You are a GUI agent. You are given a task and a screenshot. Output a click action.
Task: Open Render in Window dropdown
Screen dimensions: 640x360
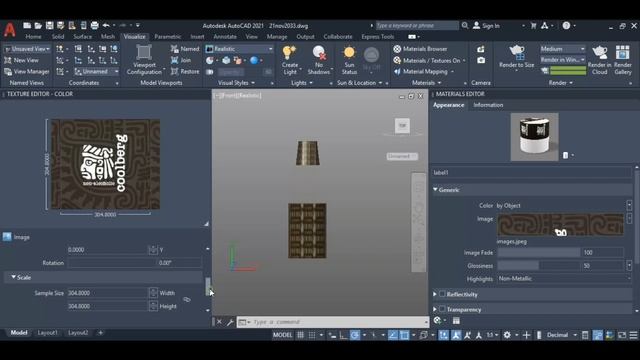click(x=562, y=60)
